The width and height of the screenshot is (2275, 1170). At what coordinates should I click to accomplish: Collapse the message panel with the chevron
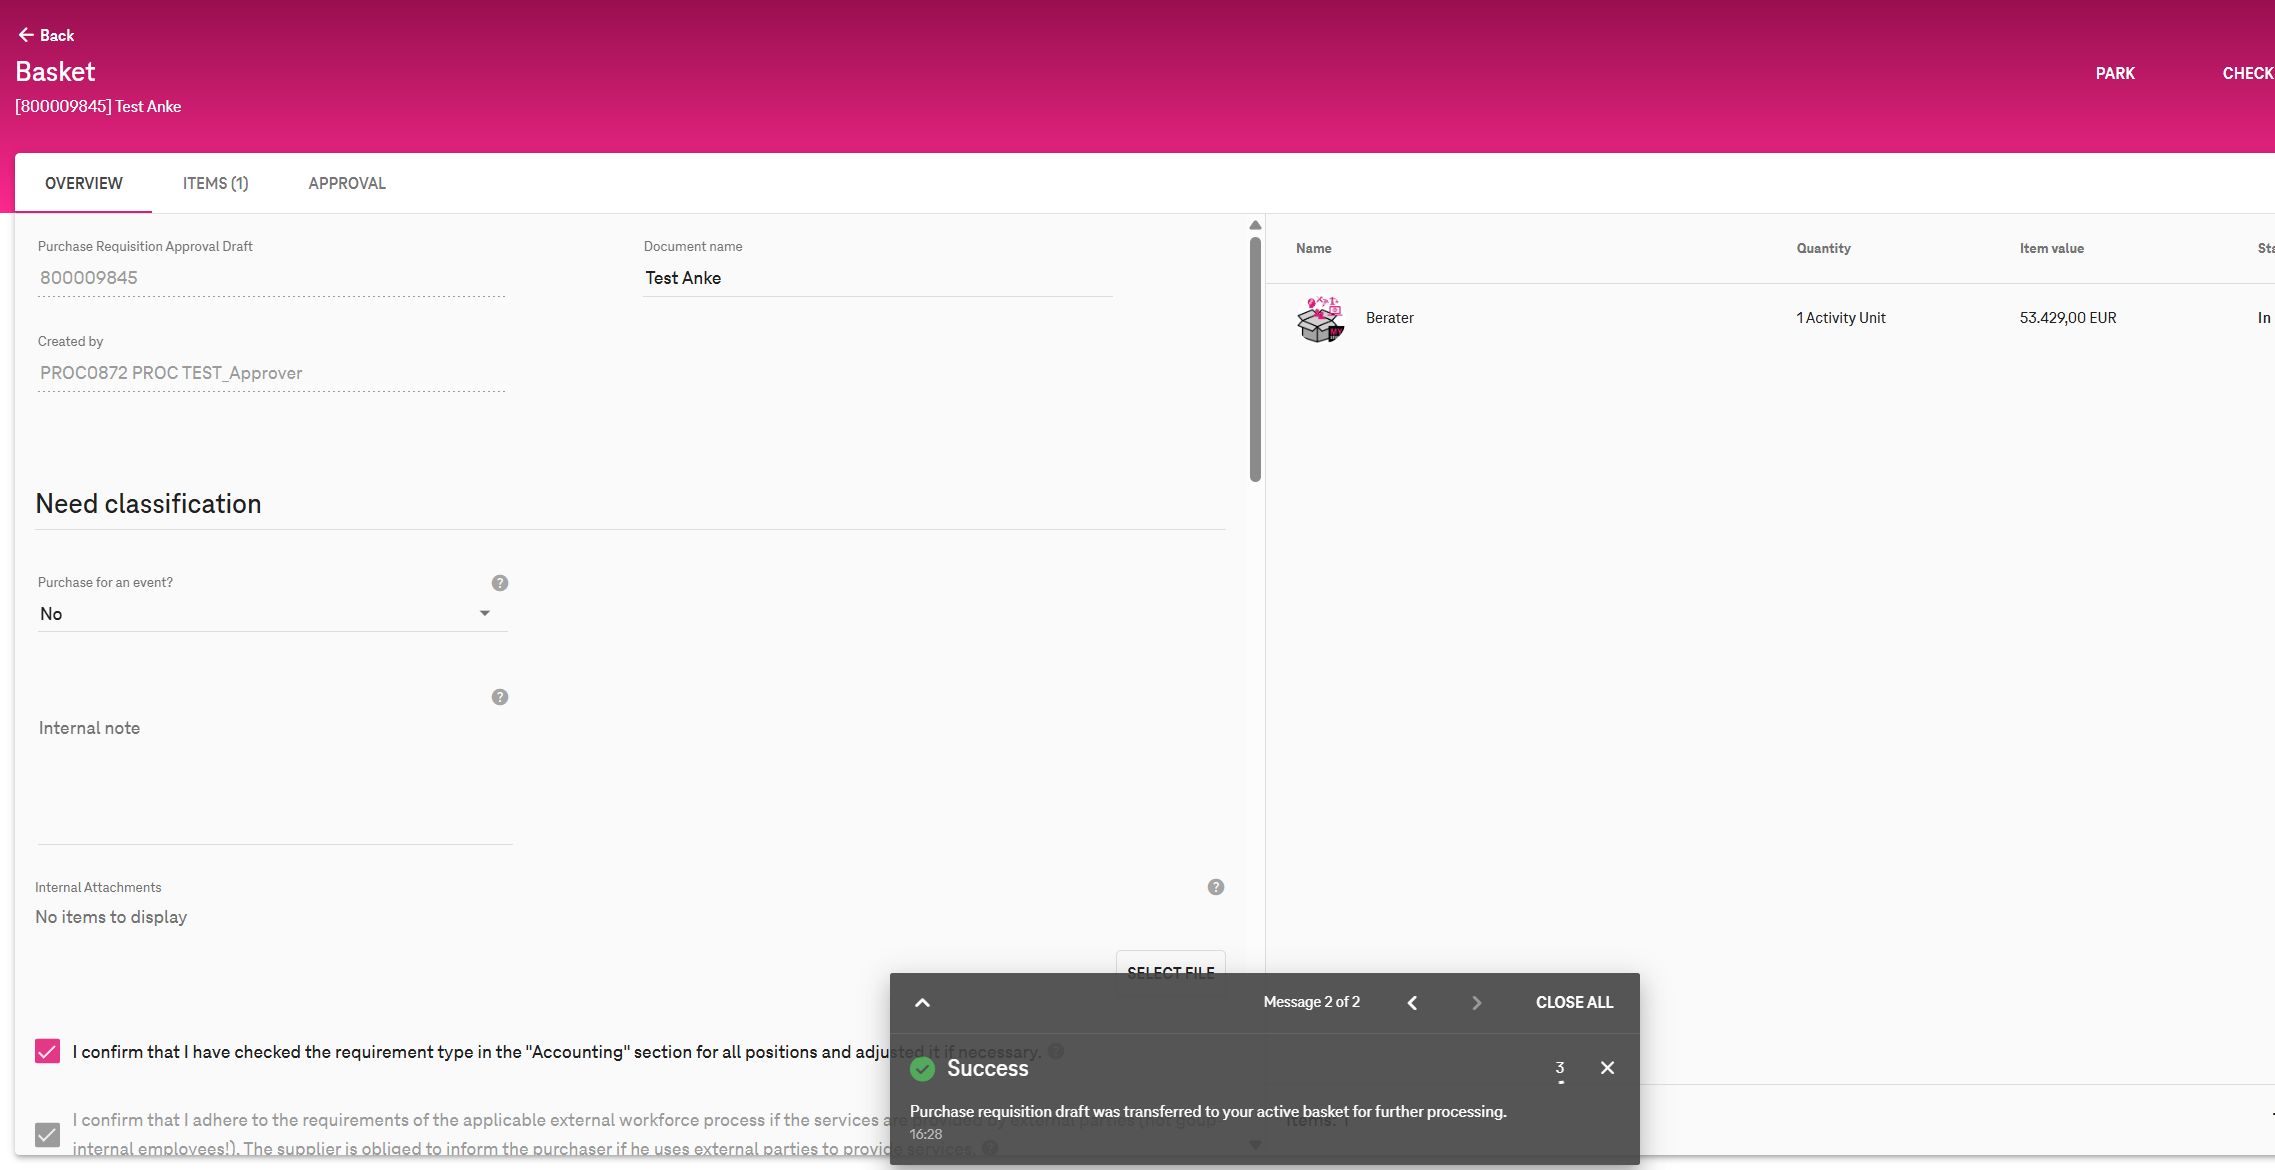tap(922, 1002)
